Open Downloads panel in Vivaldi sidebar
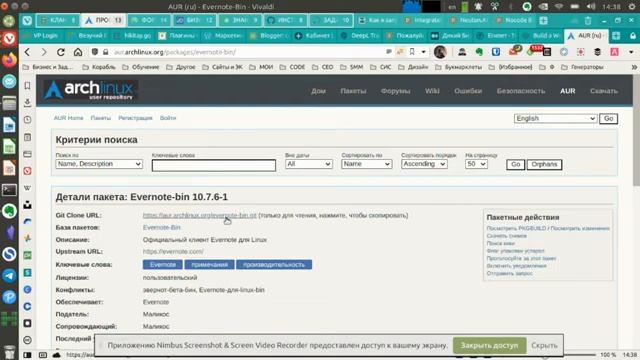 (27, 102)
